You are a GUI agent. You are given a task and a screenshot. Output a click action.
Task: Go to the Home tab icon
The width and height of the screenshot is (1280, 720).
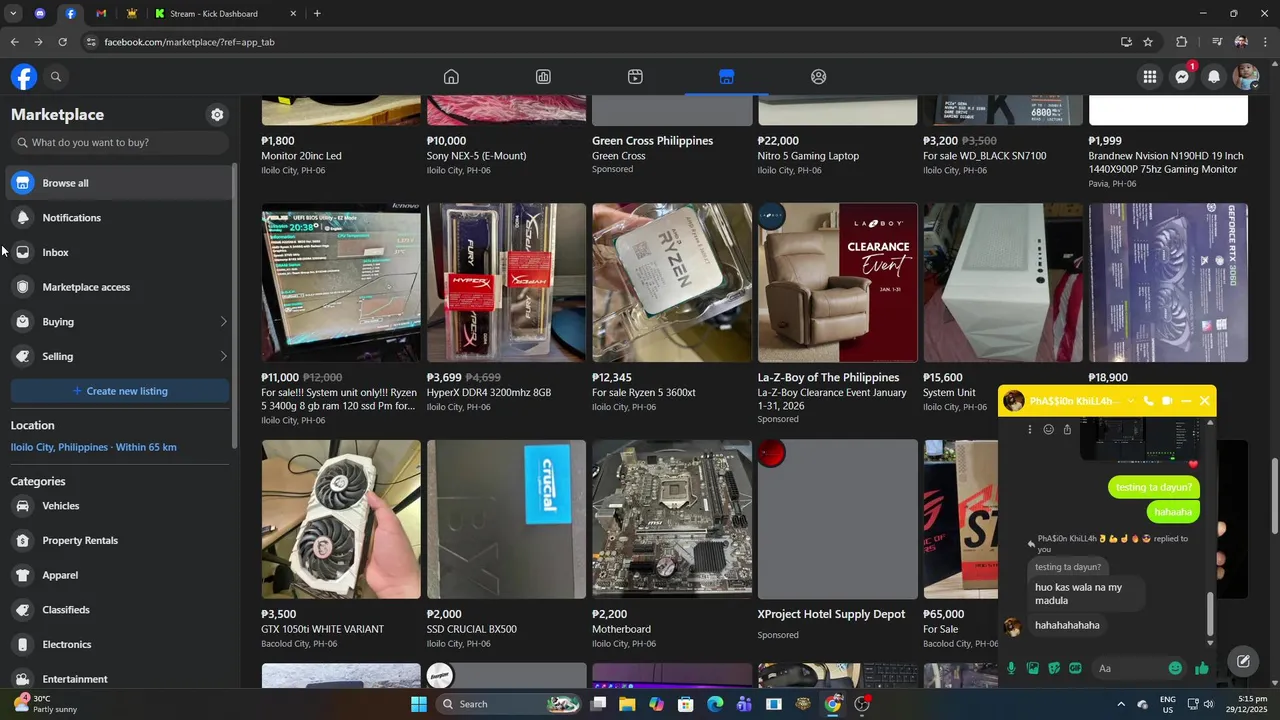click(451, 77)
